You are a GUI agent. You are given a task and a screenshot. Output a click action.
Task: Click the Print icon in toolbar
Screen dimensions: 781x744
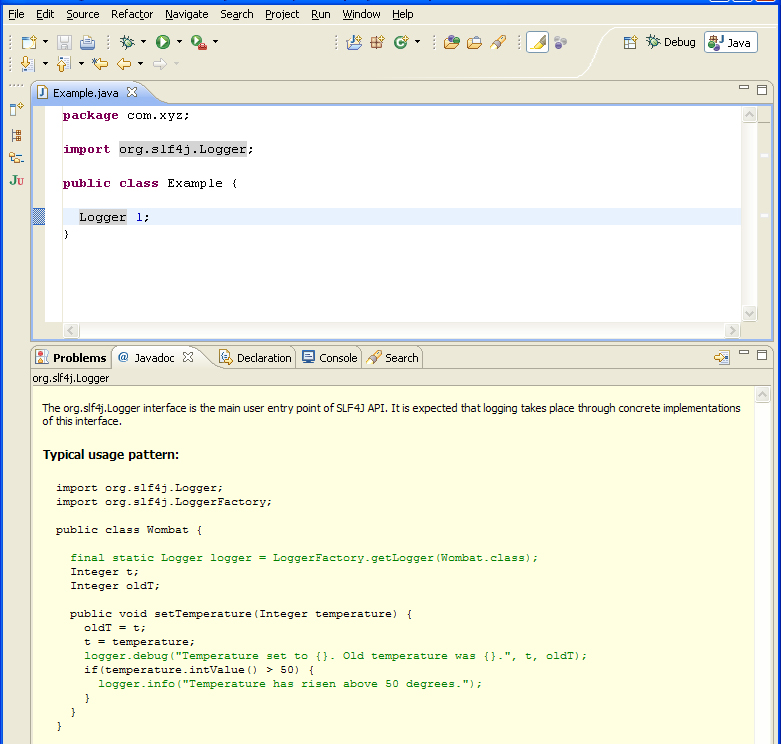87,42
